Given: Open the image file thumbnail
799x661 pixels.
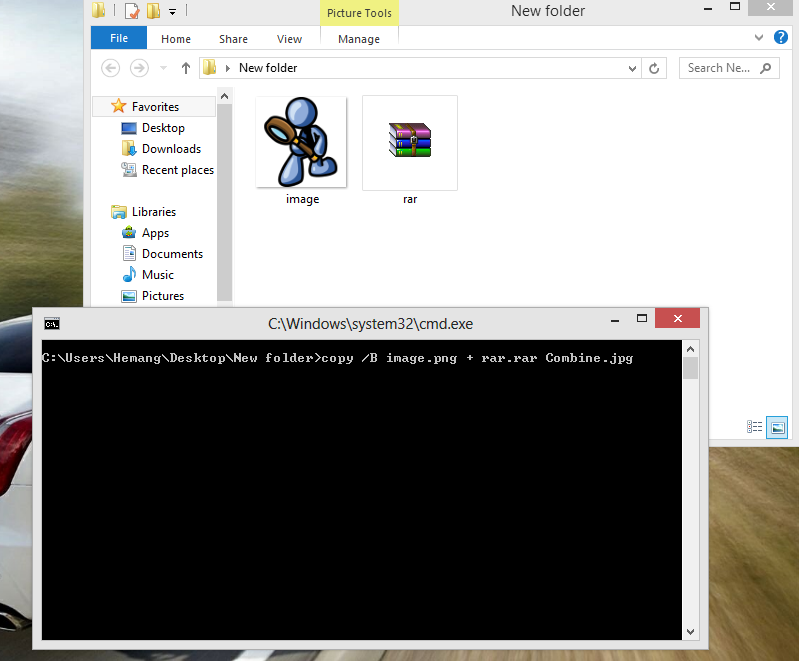Looking at the screenshot, I should (301, 142).
